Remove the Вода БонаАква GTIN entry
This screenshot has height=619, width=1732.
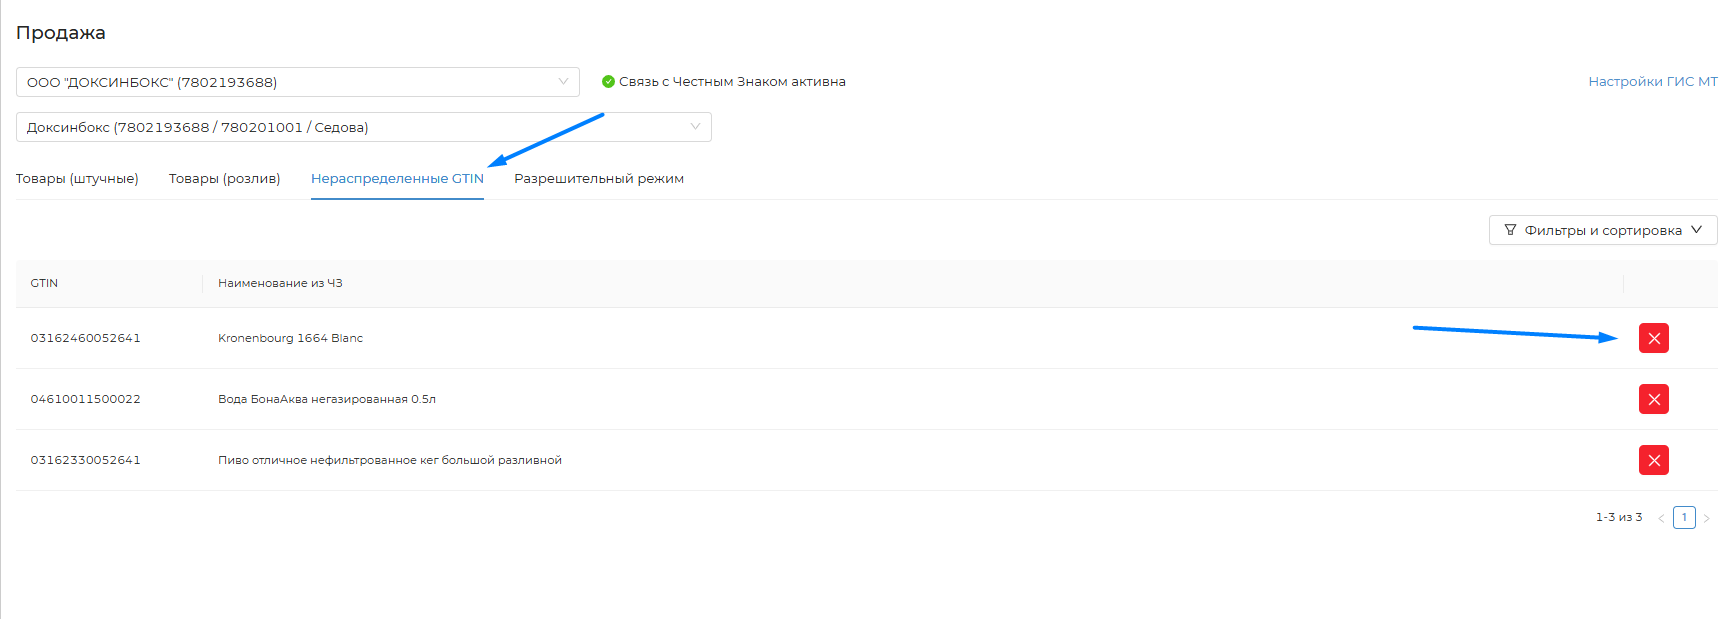[1653, 399]
